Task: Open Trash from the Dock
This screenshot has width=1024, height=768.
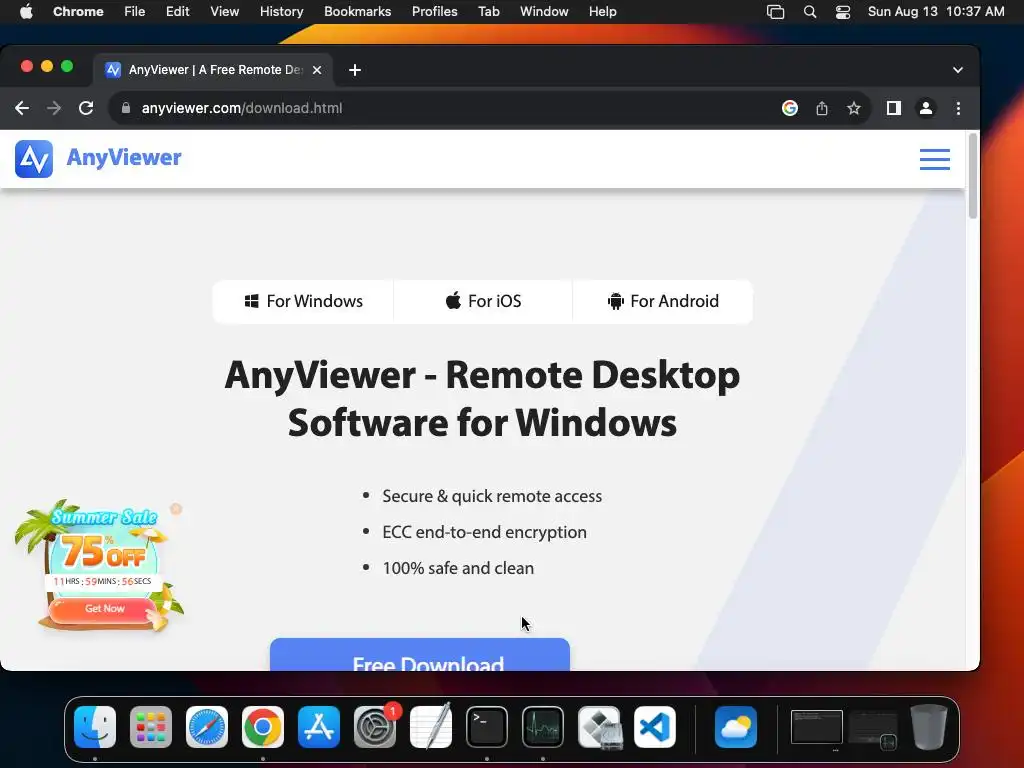Action: pyautogui.click(x=929, y=727)
